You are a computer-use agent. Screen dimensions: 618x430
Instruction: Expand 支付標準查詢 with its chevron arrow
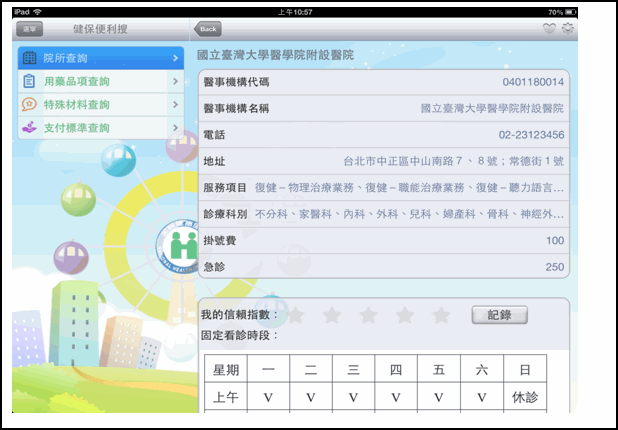pyautogui.click(x=175, y=127)
